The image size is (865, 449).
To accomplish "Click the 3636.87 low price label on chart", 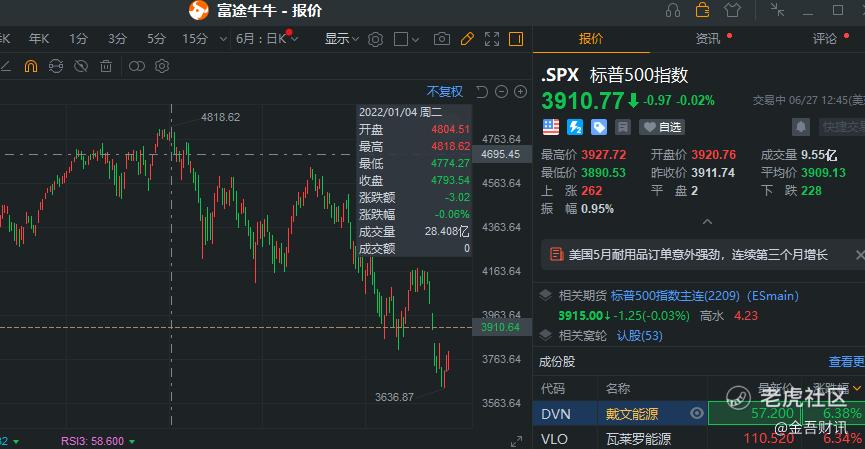I will click(394, 397).
